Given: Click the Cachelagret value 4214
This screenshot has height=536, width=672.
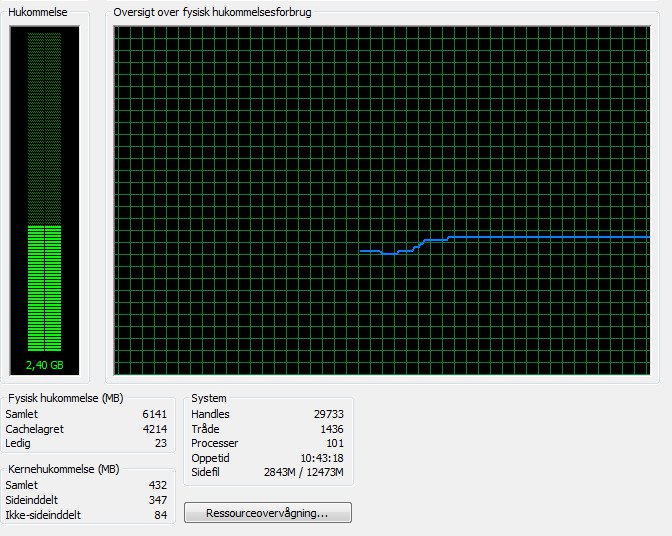Looking at the screenshot, I should [x=155, y=429].
